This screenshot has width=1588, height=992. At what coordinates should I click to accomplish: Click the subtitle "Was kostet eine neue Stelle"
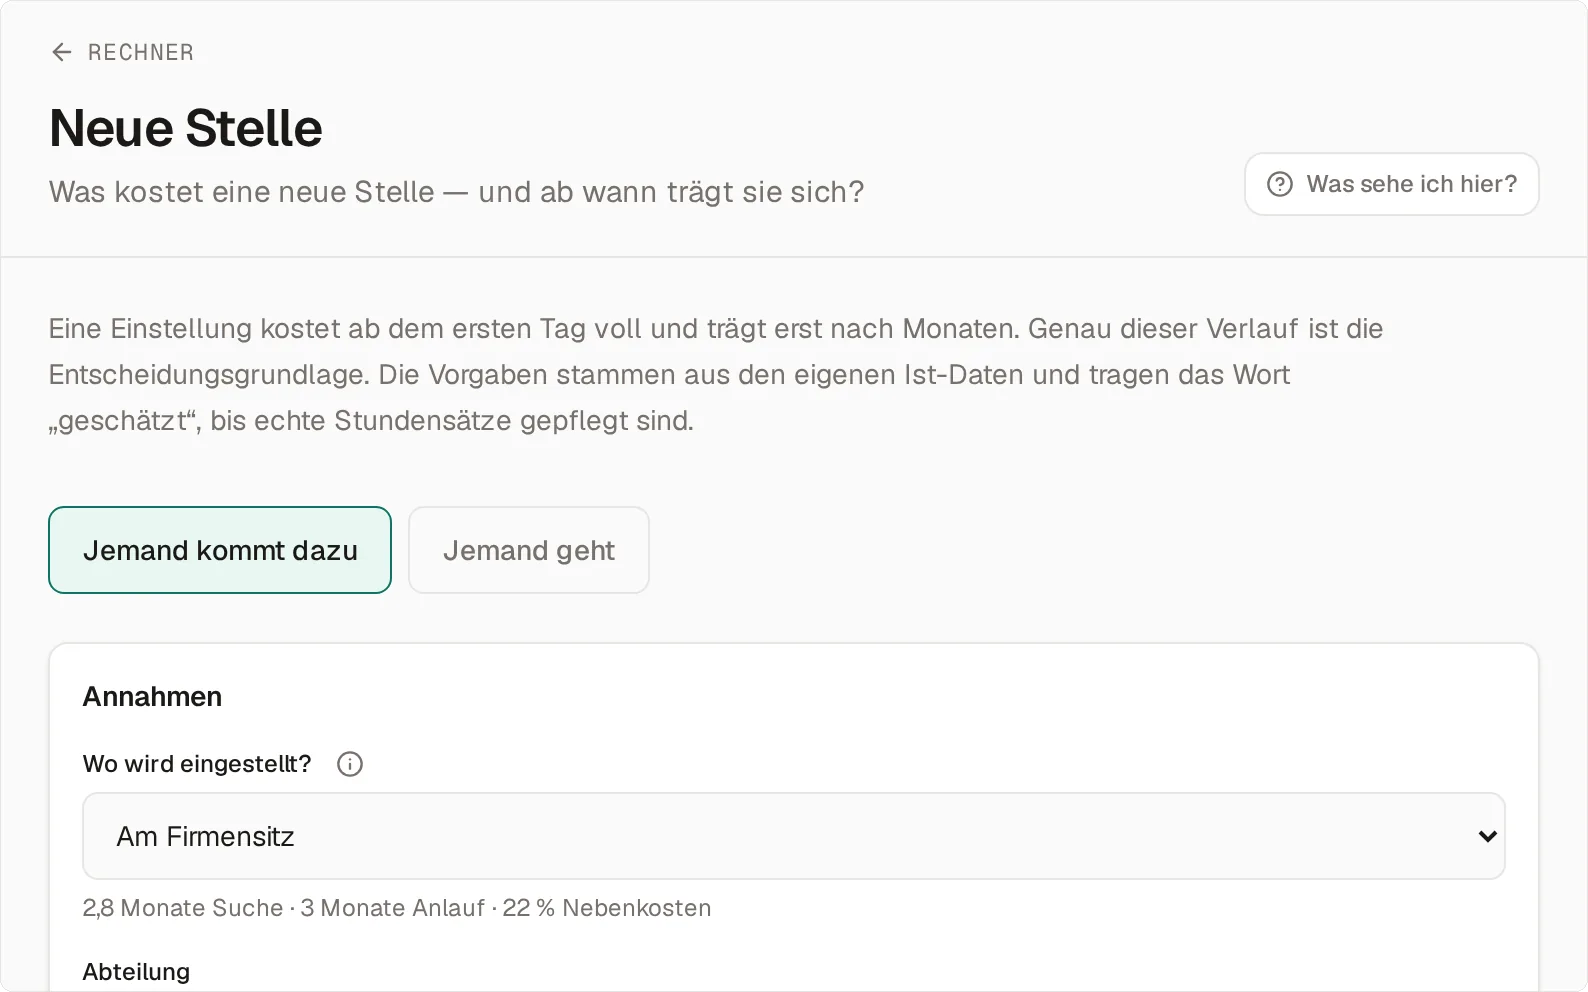(x=242, y=192)
